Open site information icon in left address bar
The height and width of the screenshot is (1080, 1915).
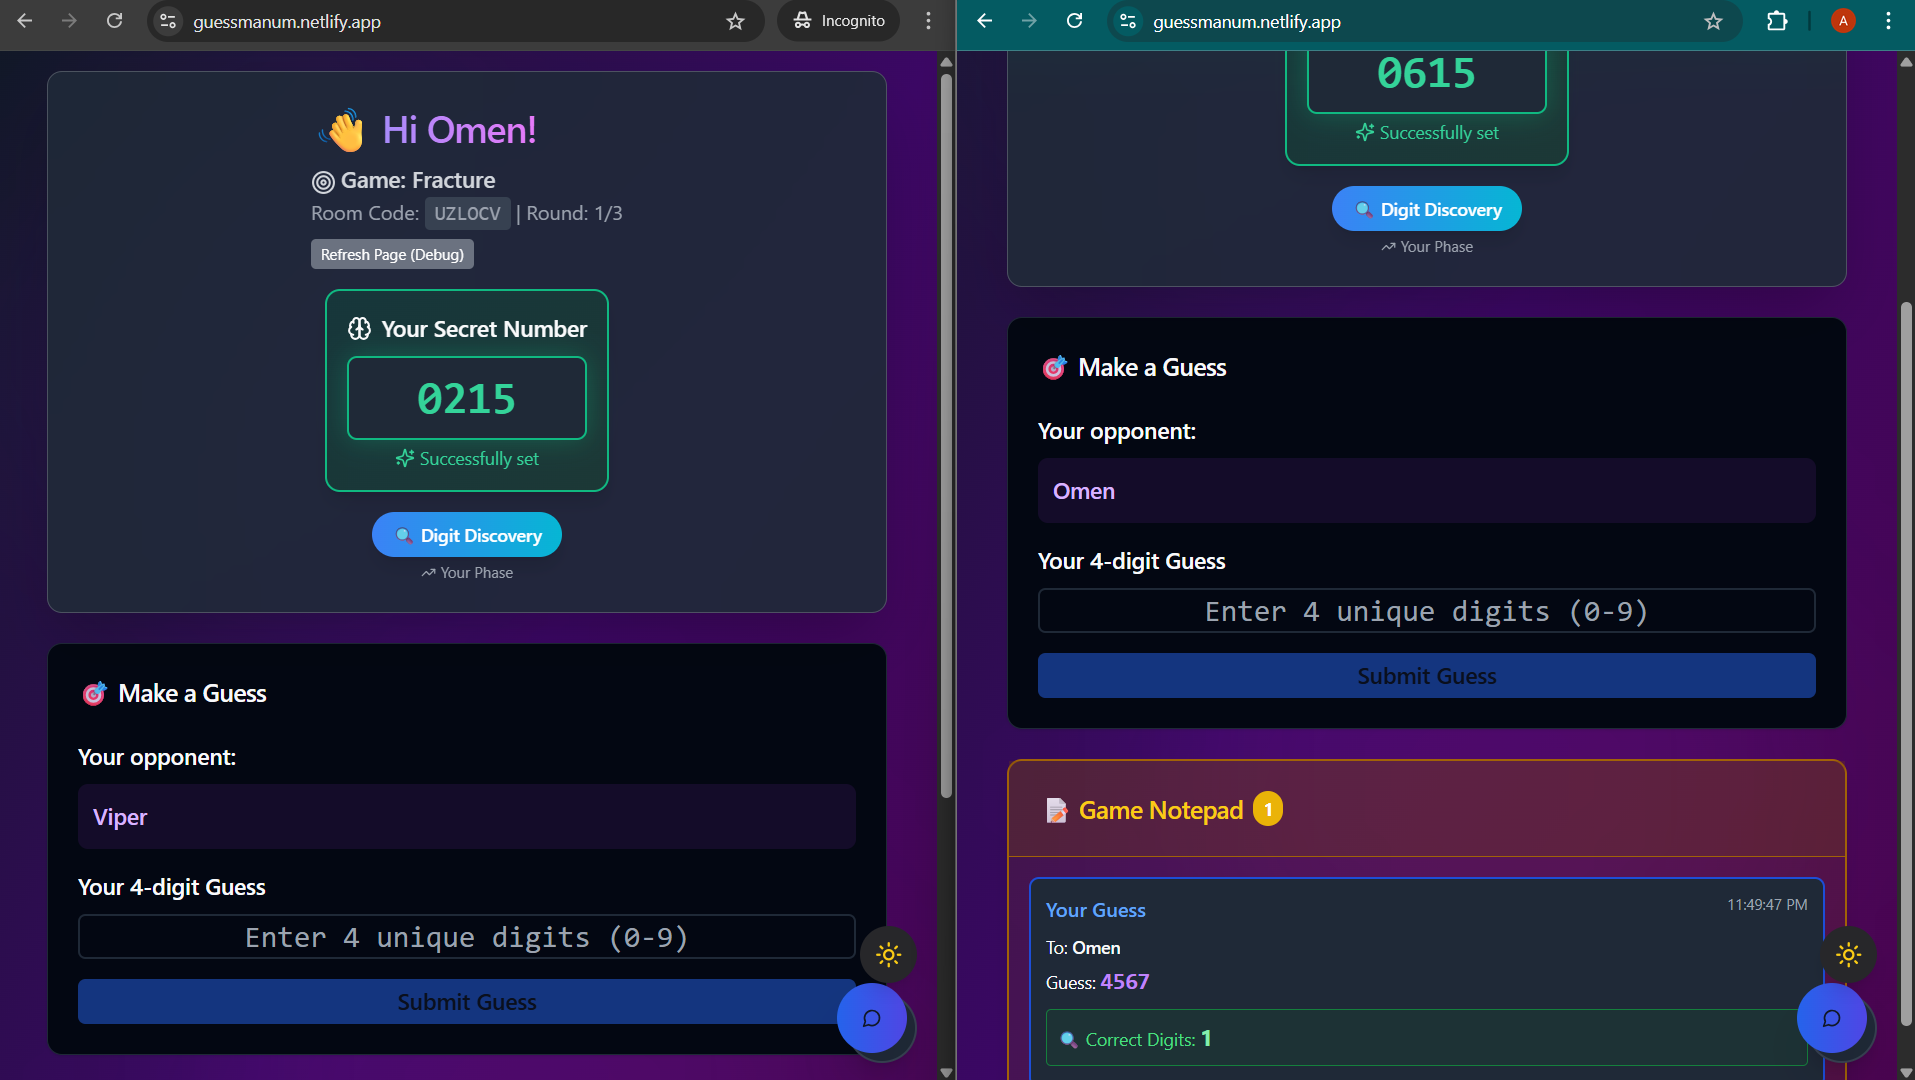168,21
